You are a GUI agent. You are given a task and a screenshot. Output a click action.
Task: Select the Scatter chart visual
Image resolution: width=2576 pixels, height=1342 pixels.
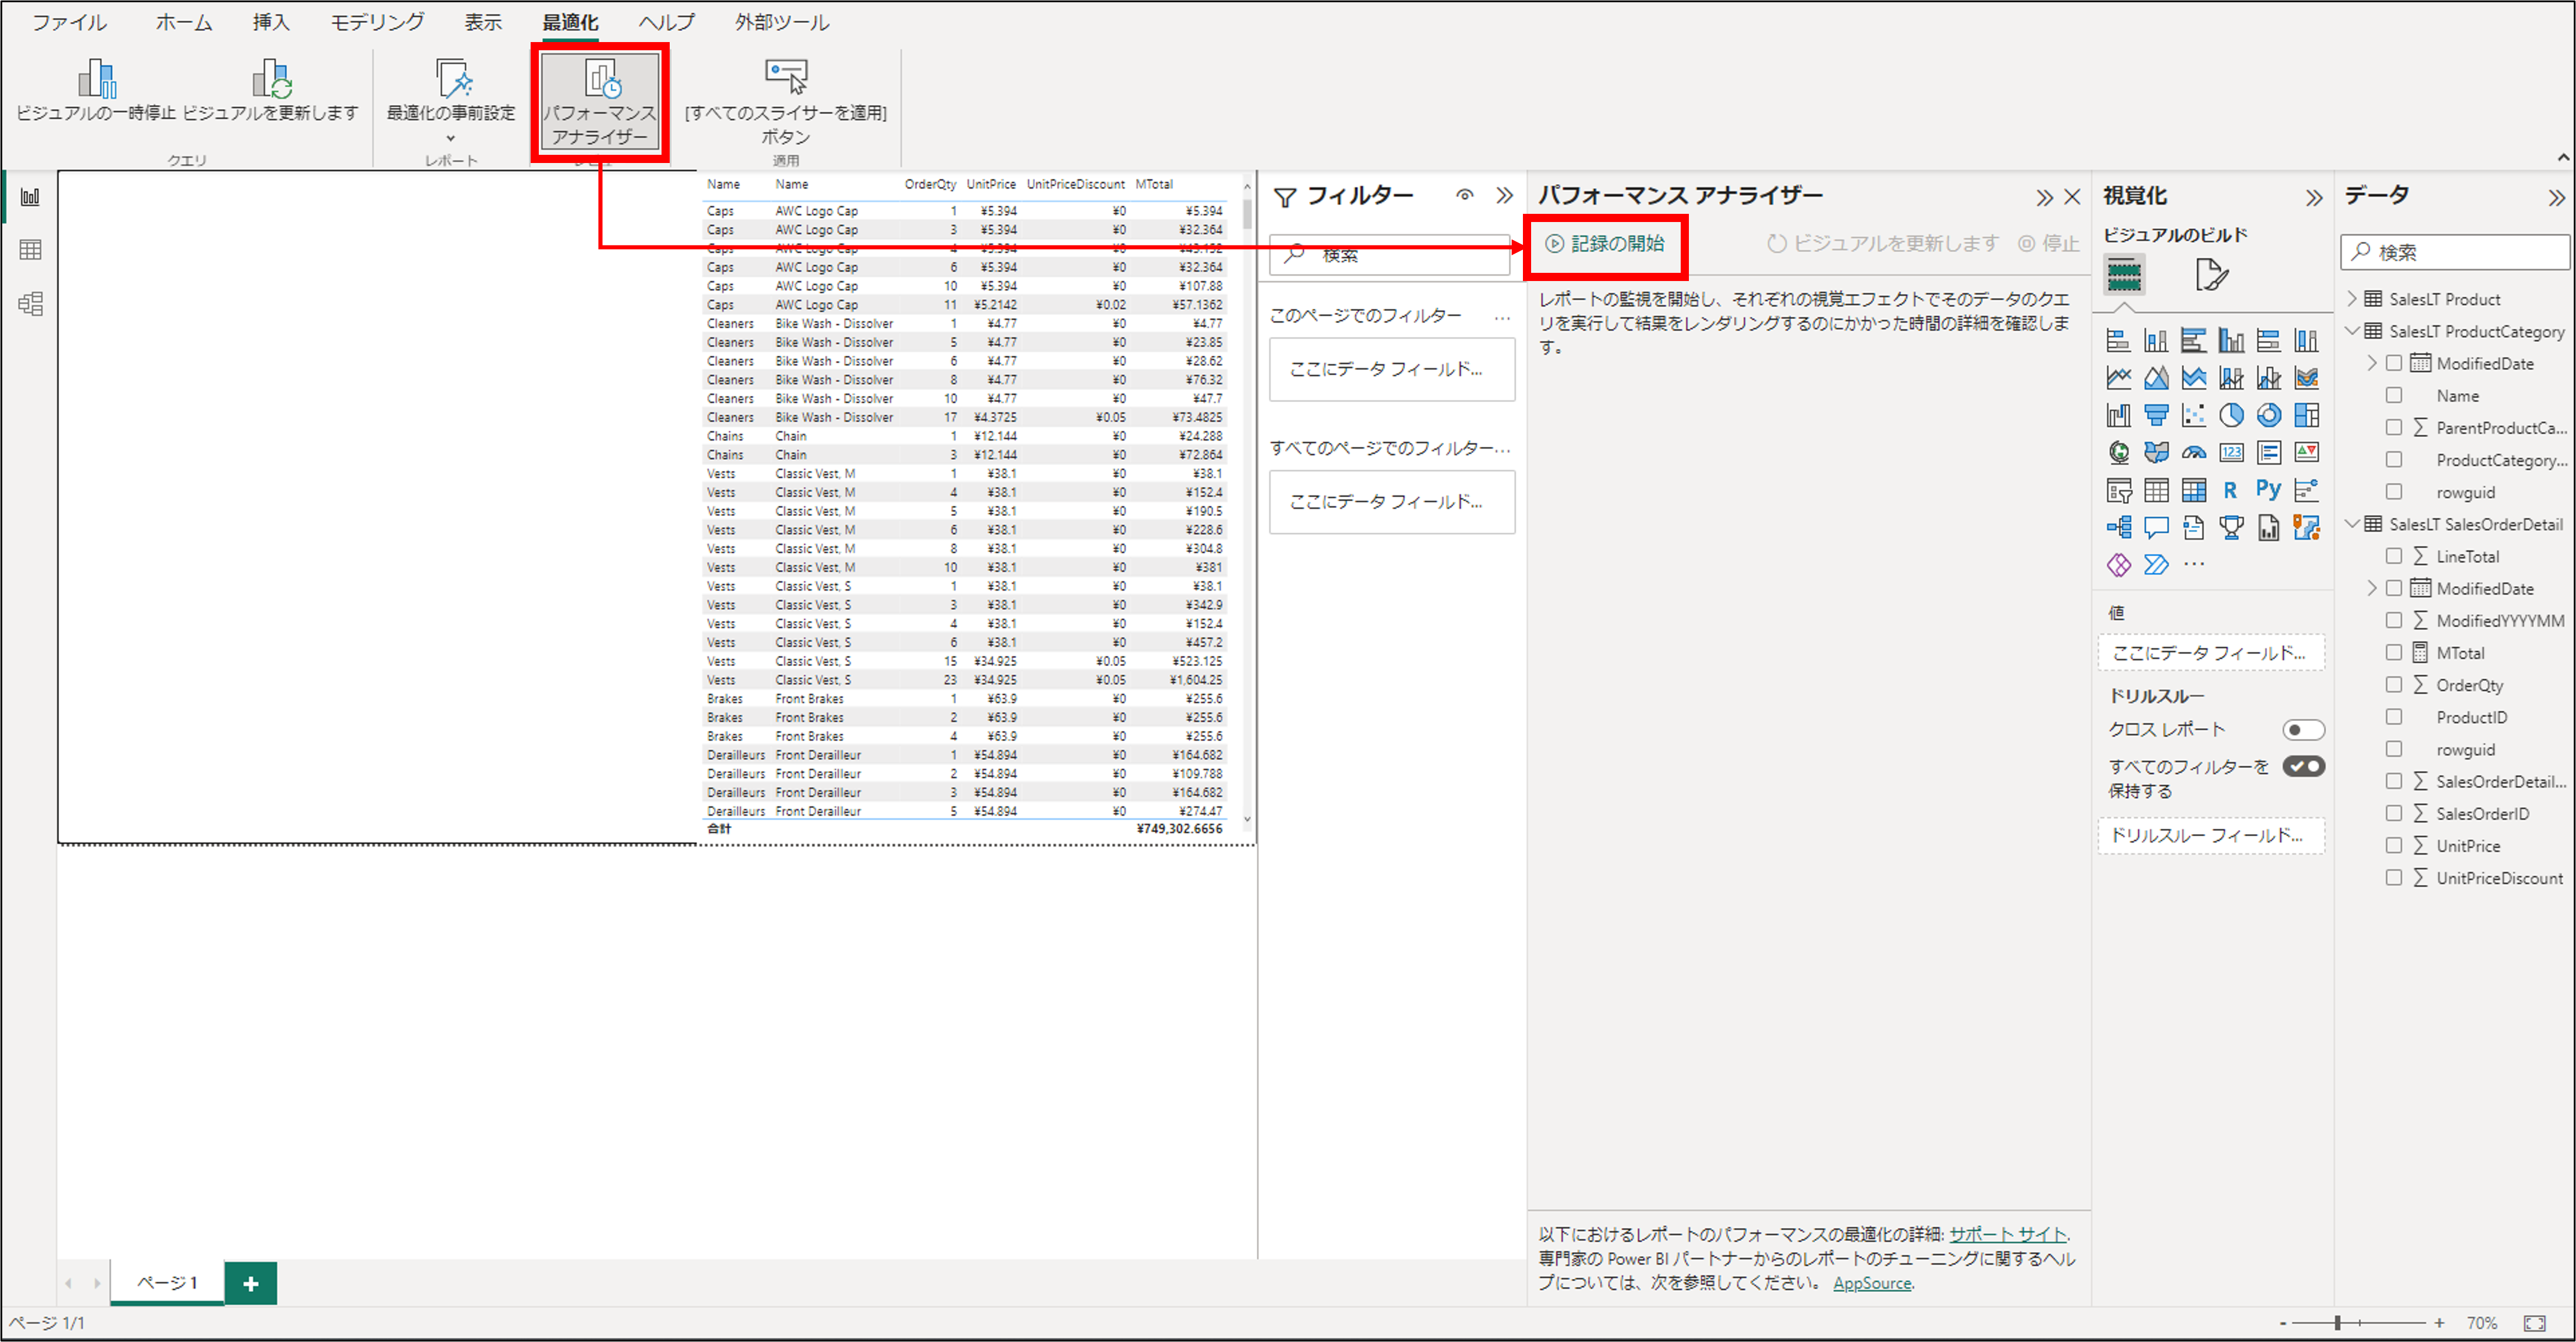tap(2194, 415)
